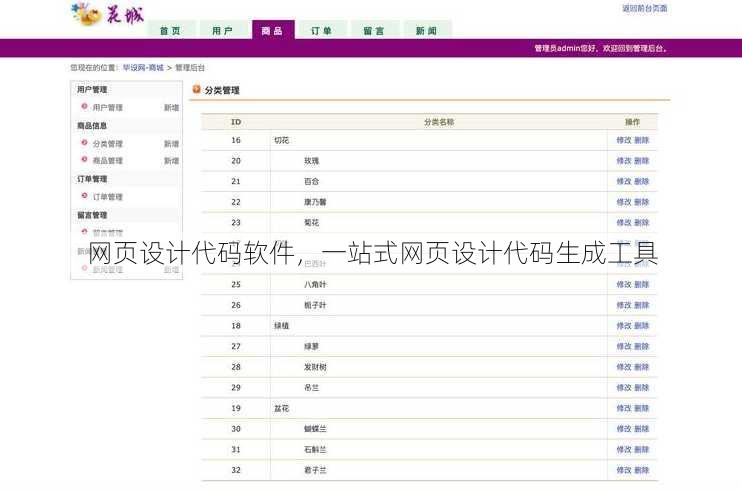
Task: Edit the 绿萝 category with 修改
Action: point(624,346)
